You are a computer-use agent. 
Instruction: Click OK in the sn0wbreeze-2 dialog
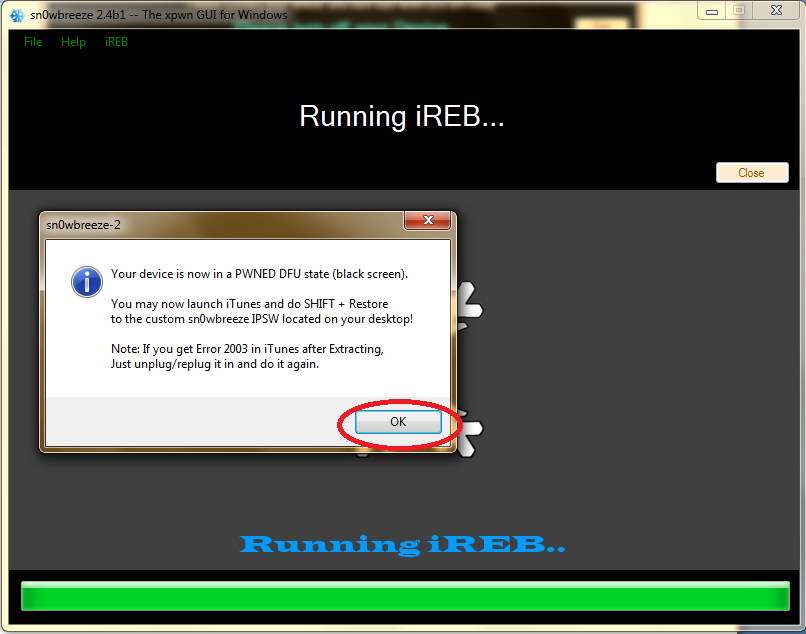tap(398, 422)
